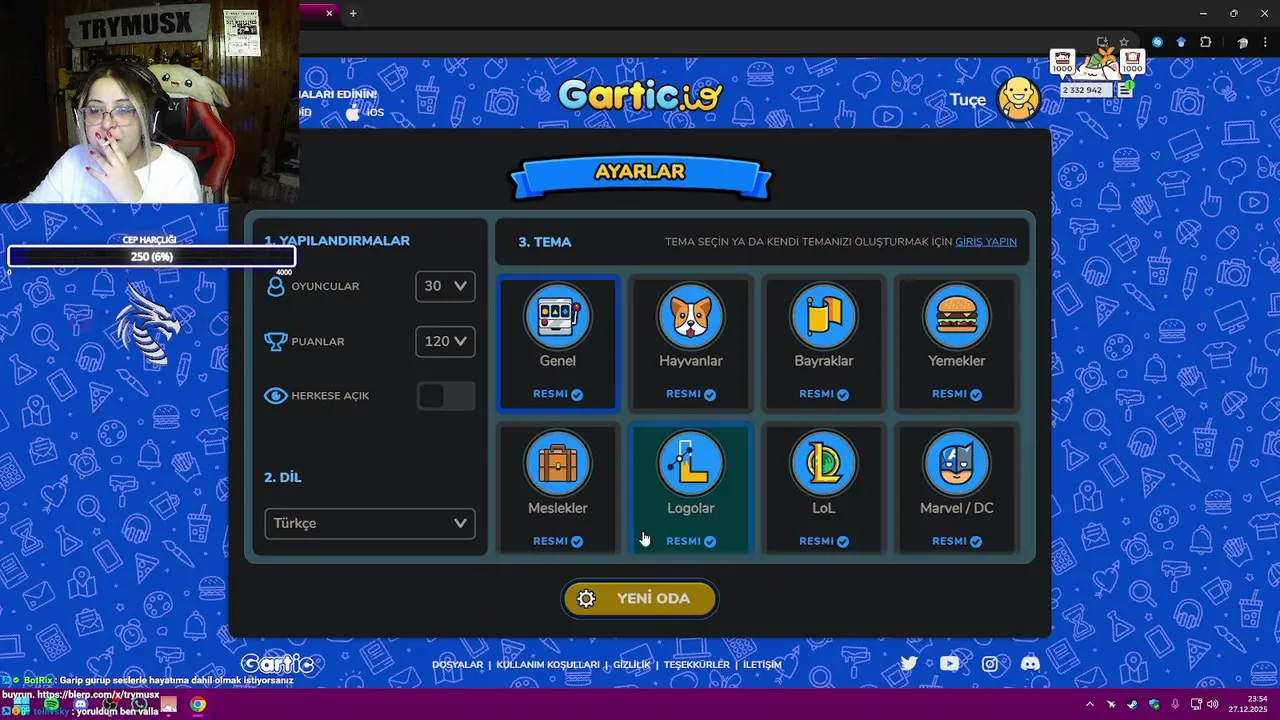Open the Steam tray icon
The image size is (1280, 720).
click(x=1131, y=704)
